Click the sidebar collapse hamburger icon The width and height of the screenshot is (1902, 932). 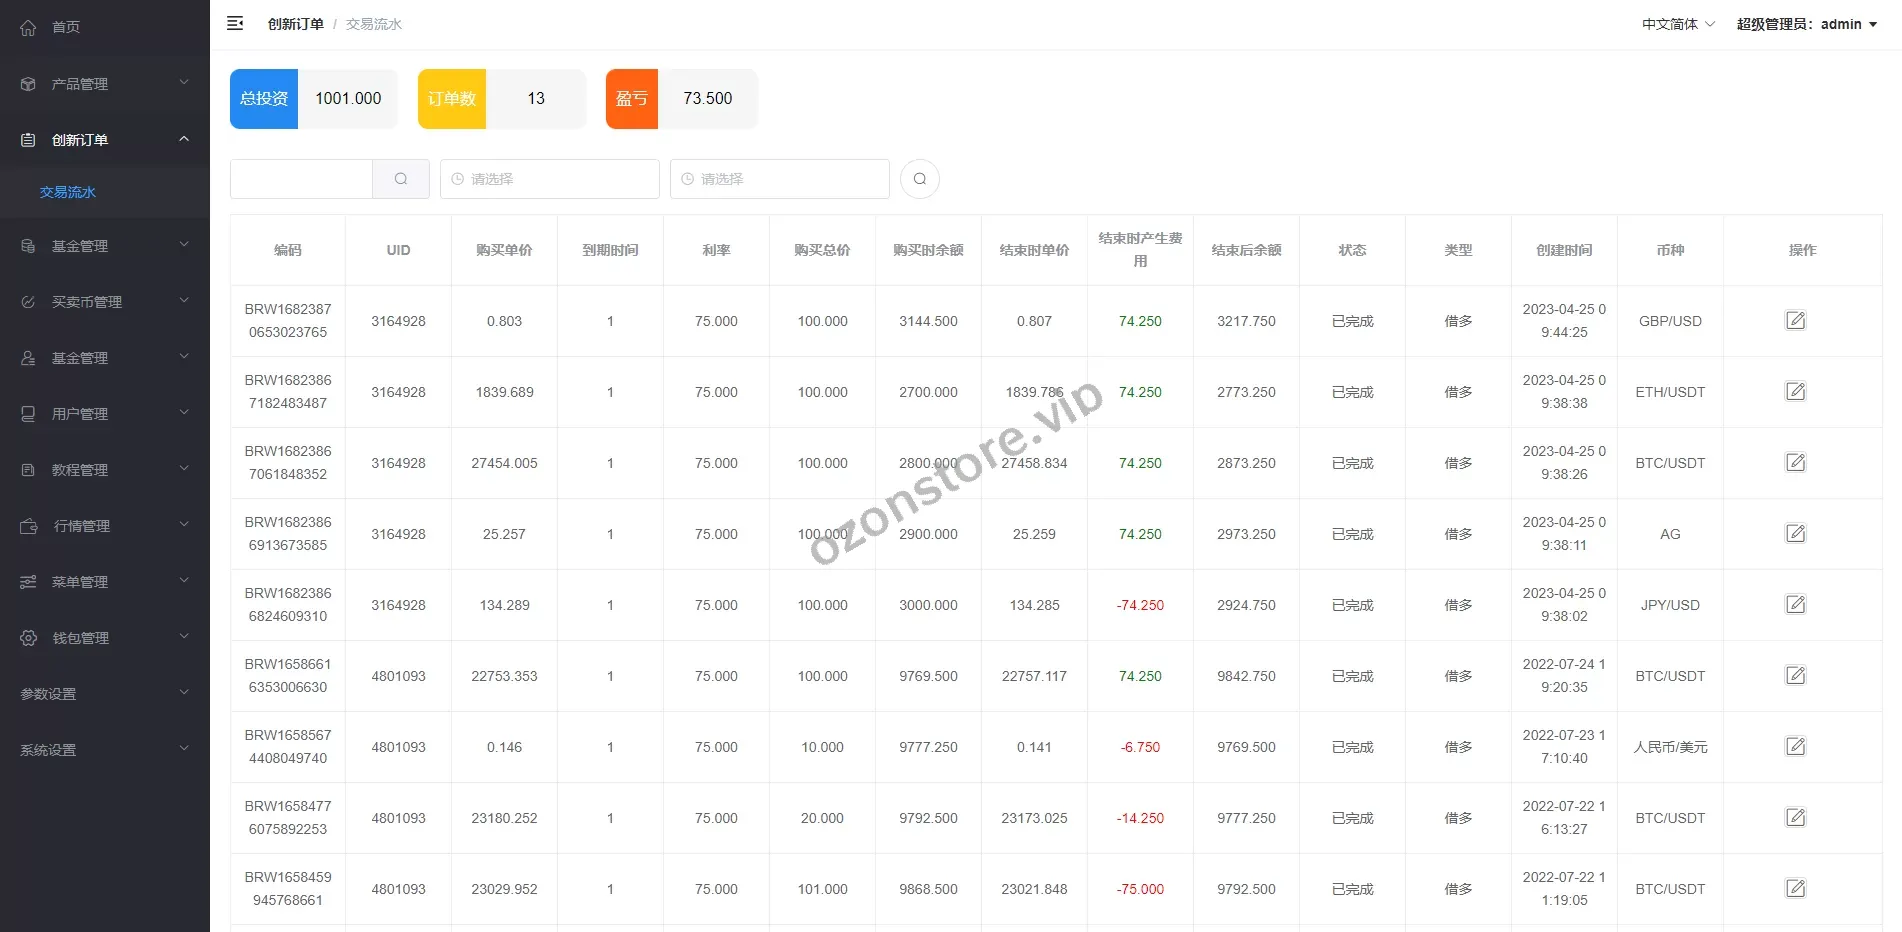pyautogui.click(x=235, y=23)
